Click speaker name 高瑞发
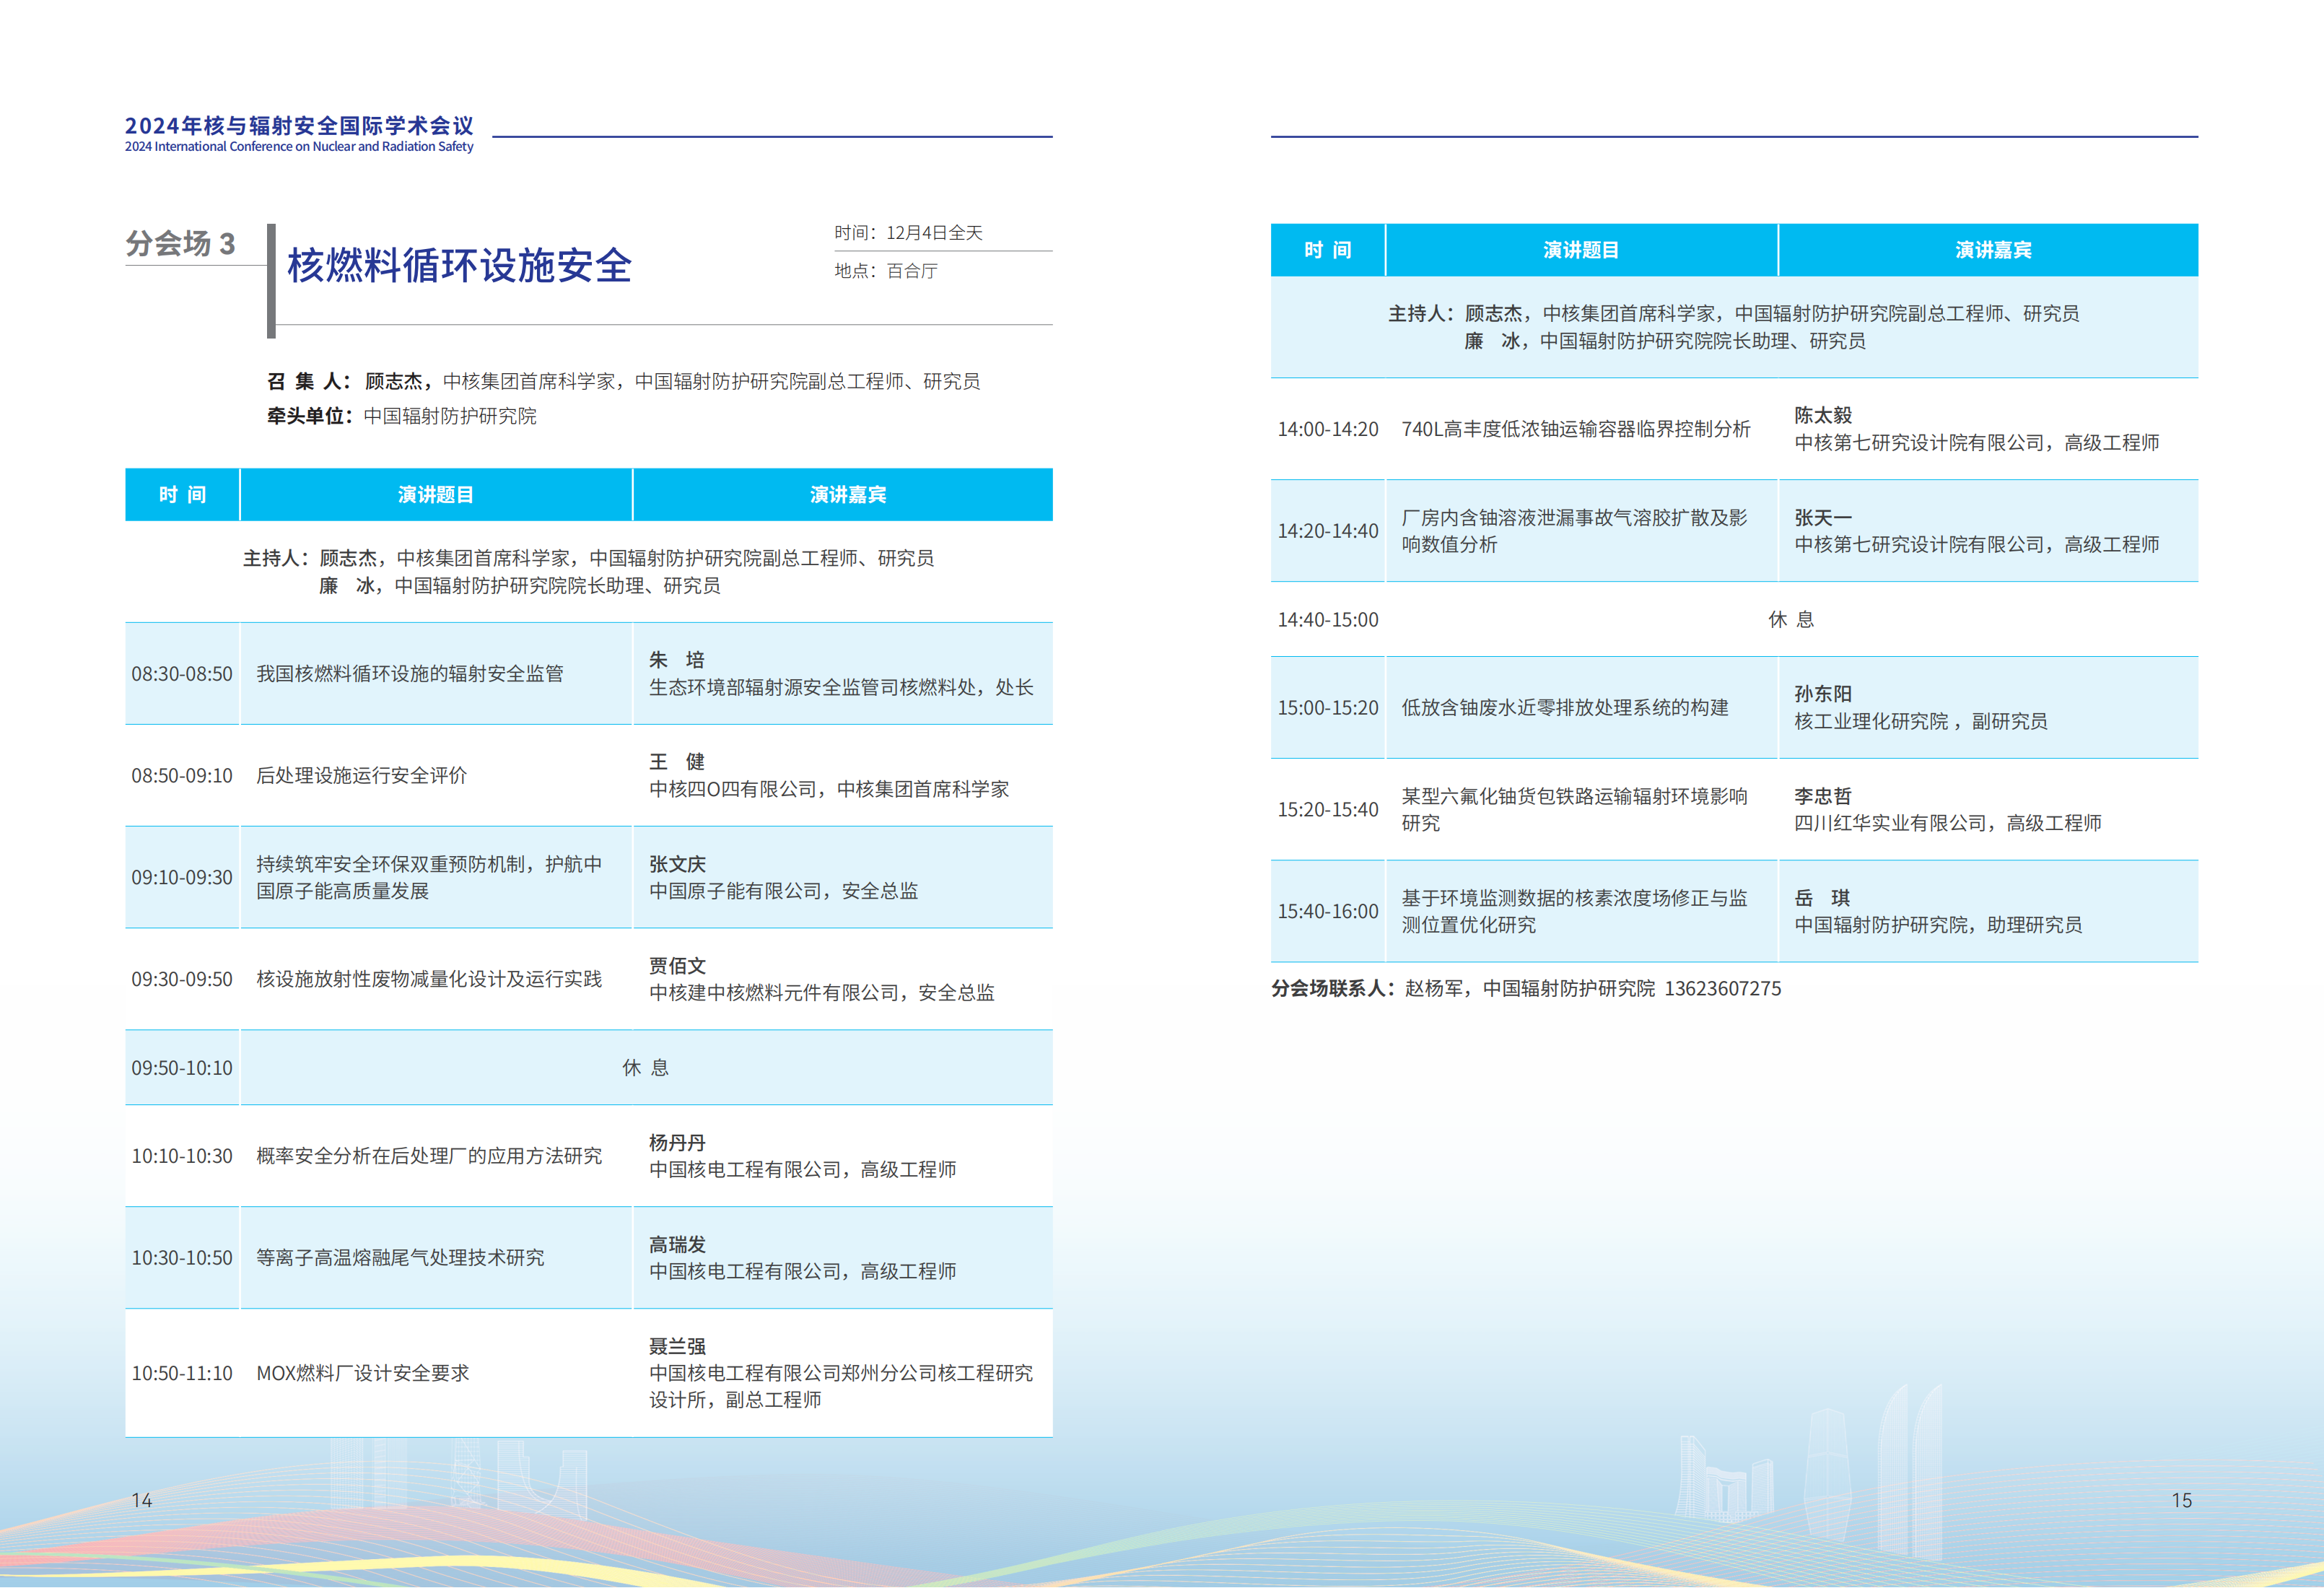Image resolution: width=2324 pixels, height=1588 pixels. 677,1245
